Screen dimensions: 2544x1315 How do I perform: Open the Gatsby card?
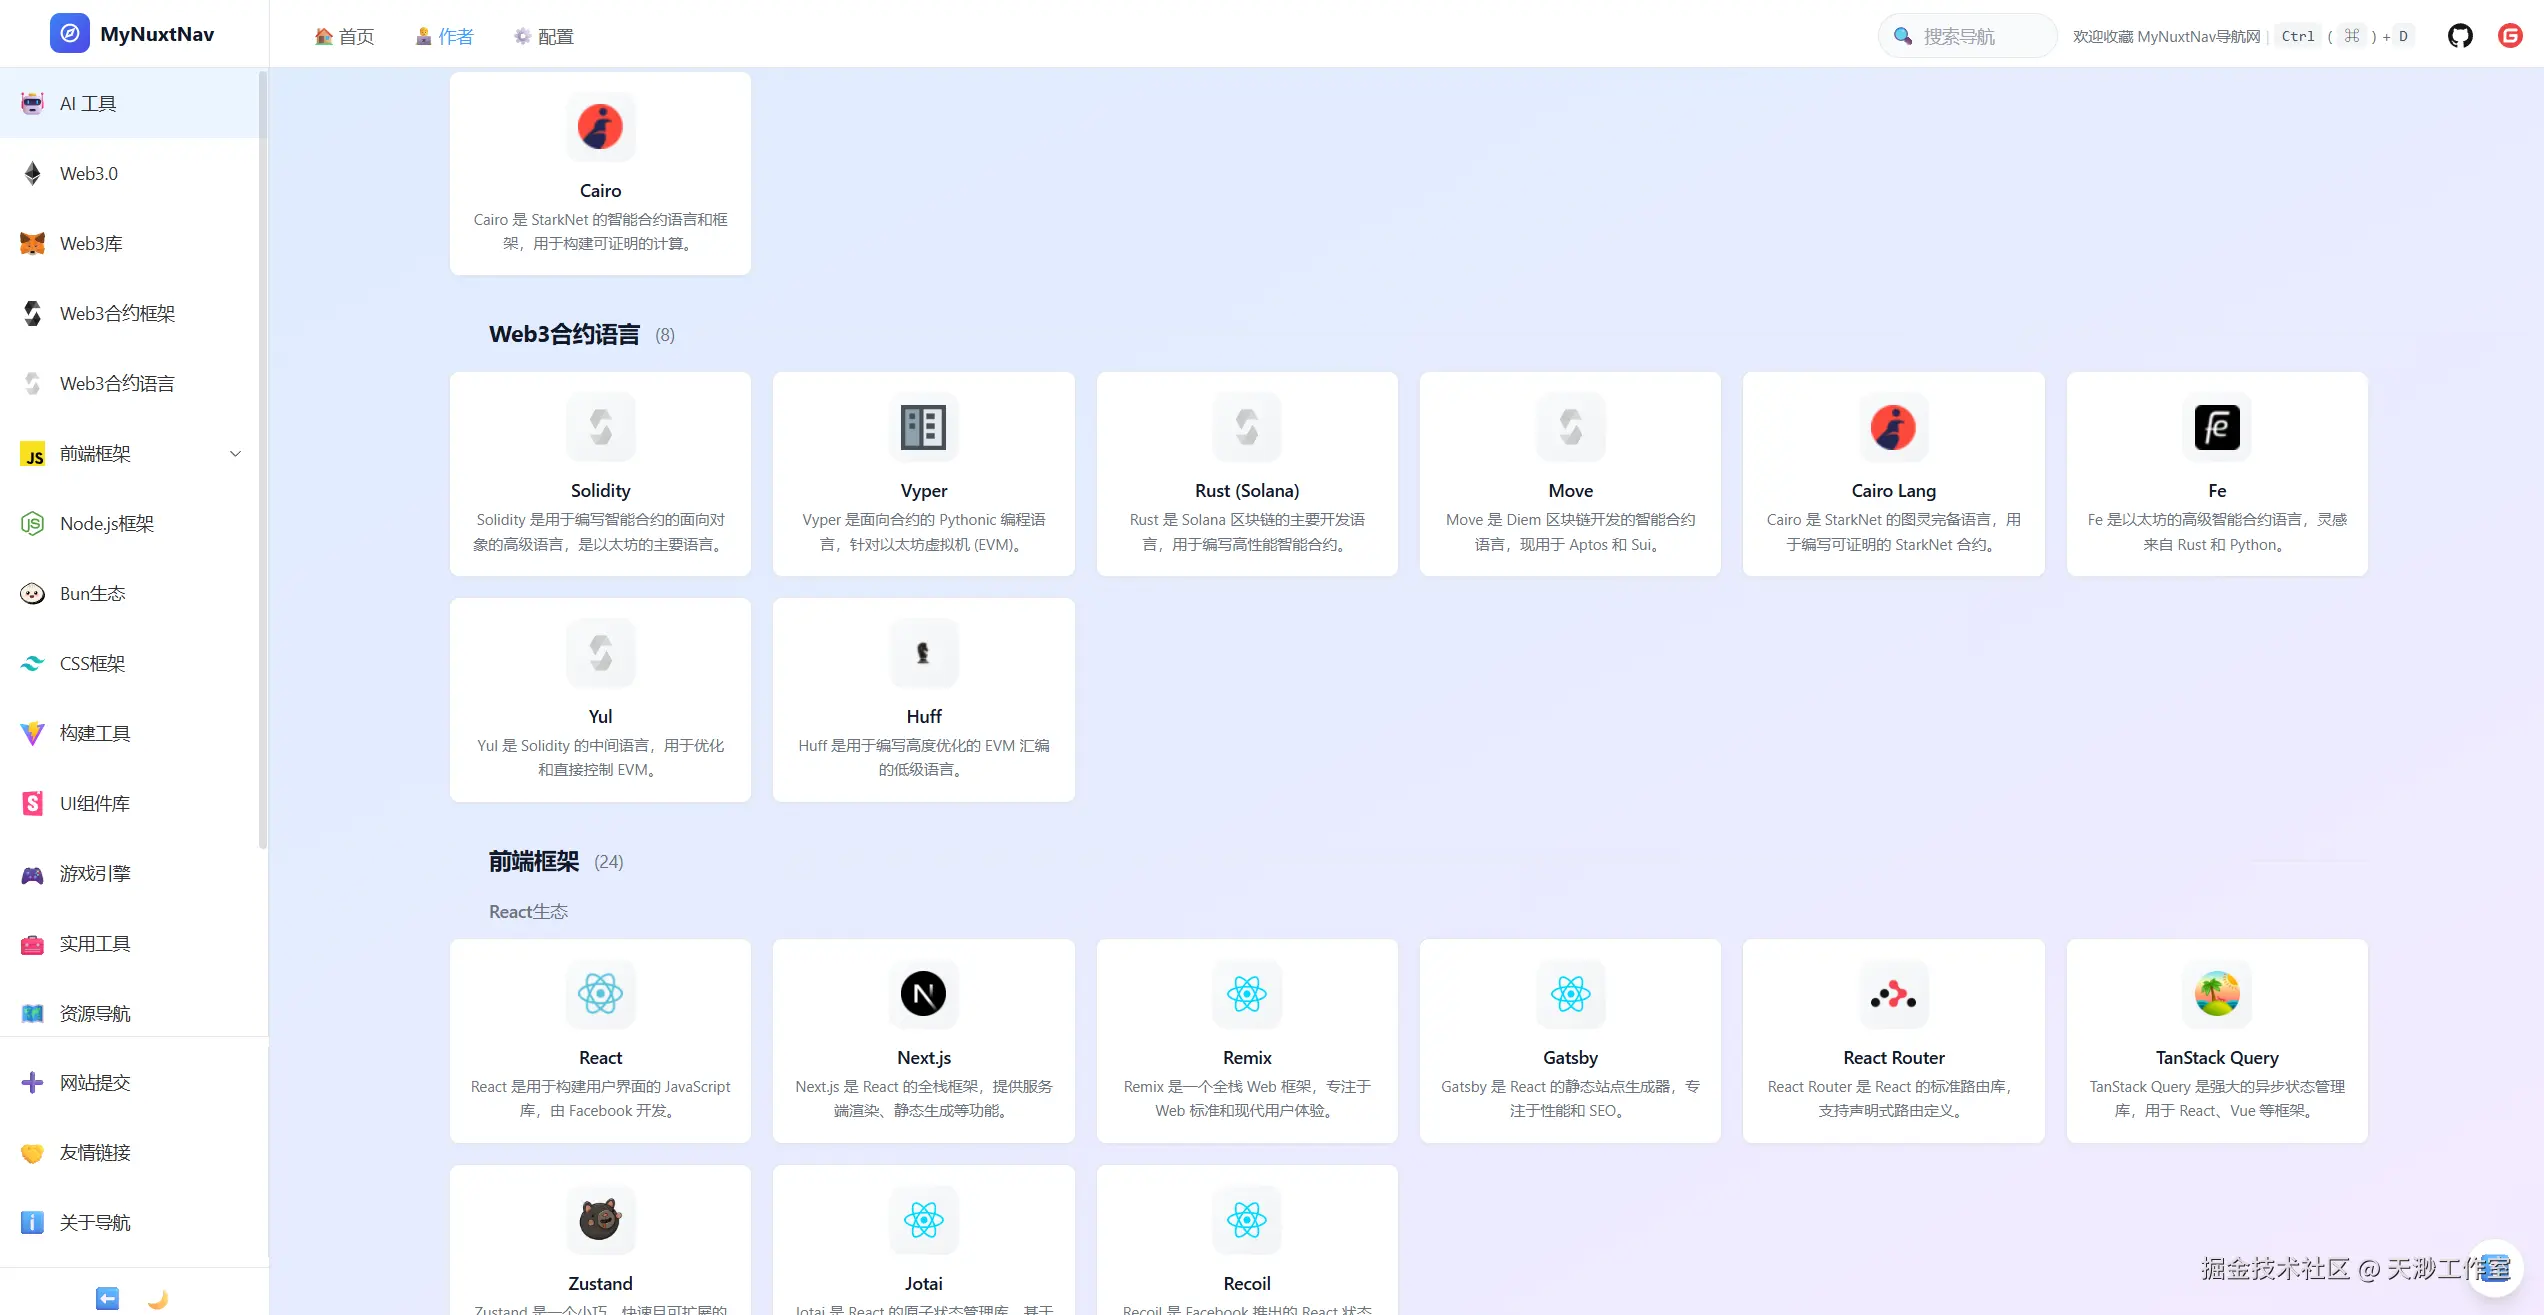pos(1570,1041)
